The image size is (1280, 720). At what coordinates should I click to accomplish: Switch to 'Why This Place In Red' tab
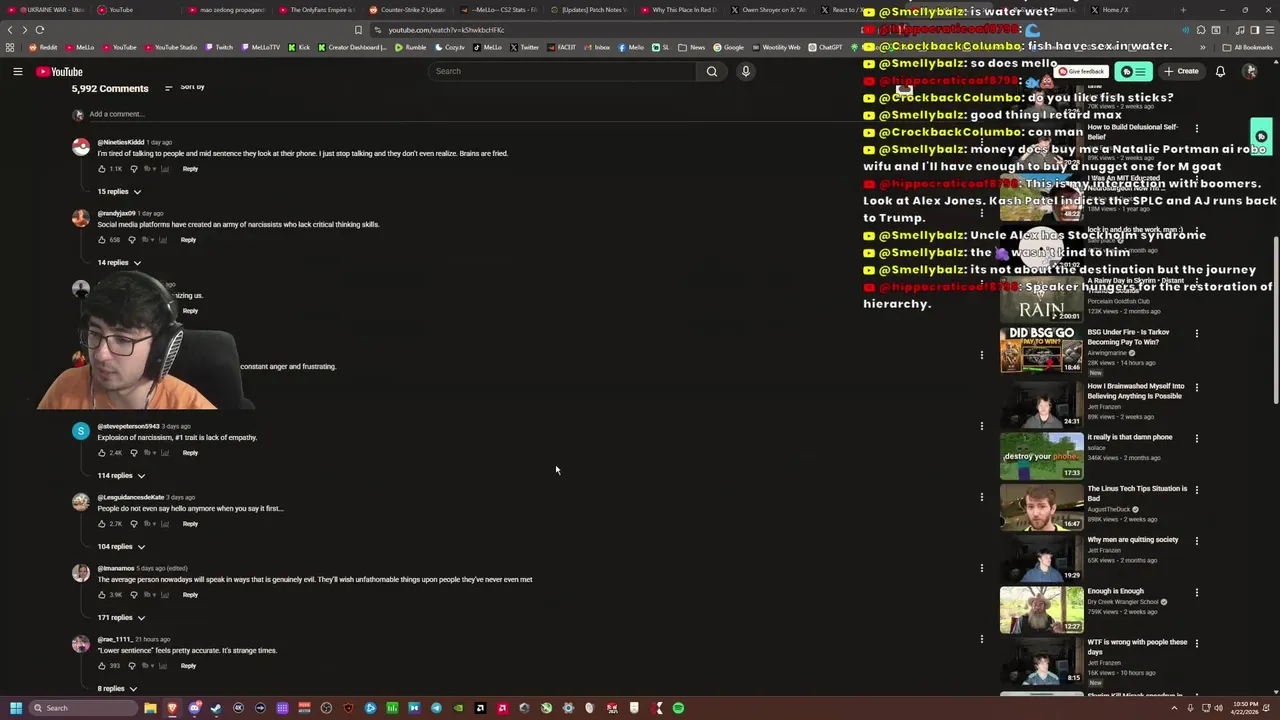pos(680,10)
